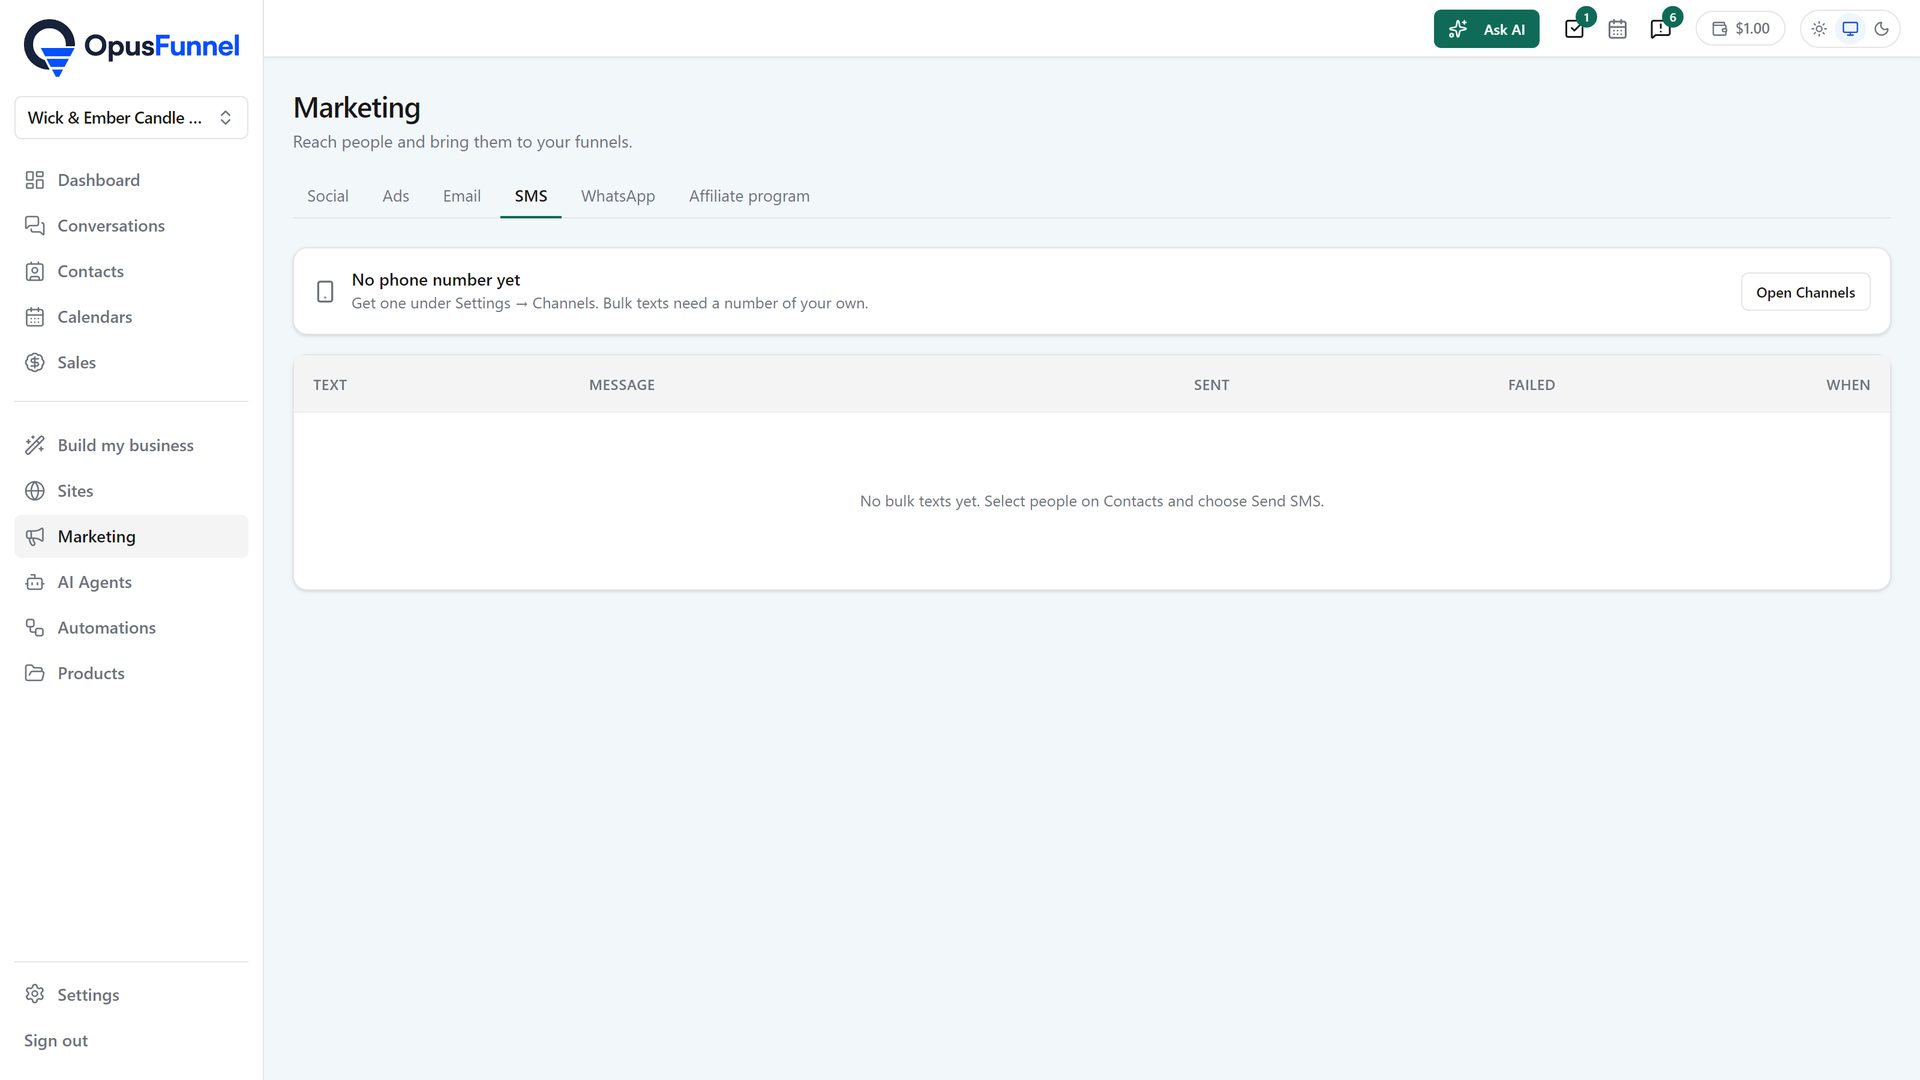Viewport: 1920px width, 1080px height.
Task: Switch to the Social tab
Action: point(328,196)
